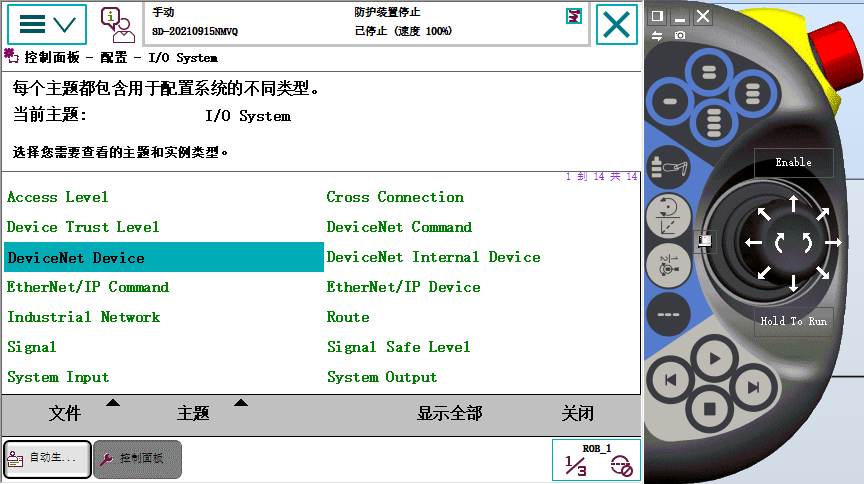
Task: Select EtherNet/IP Device entry
Action: pyautogui.click(x=403, y=287)
